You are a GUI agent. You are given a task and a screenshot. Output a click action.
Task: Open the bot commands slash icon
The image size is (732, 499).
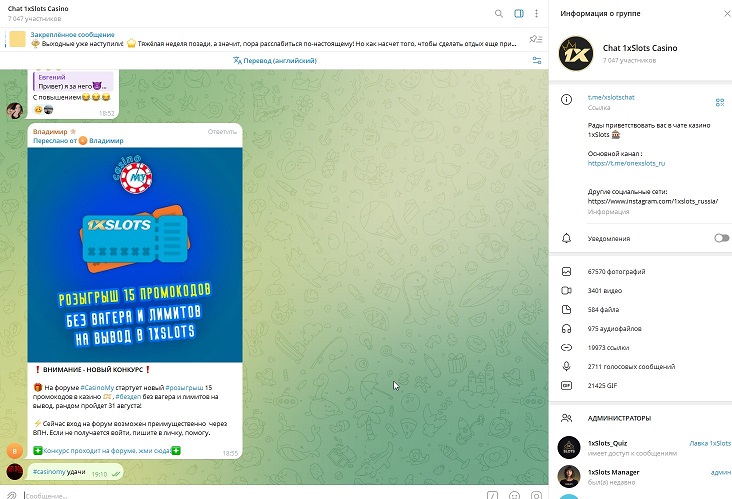[x=493, y=495]
